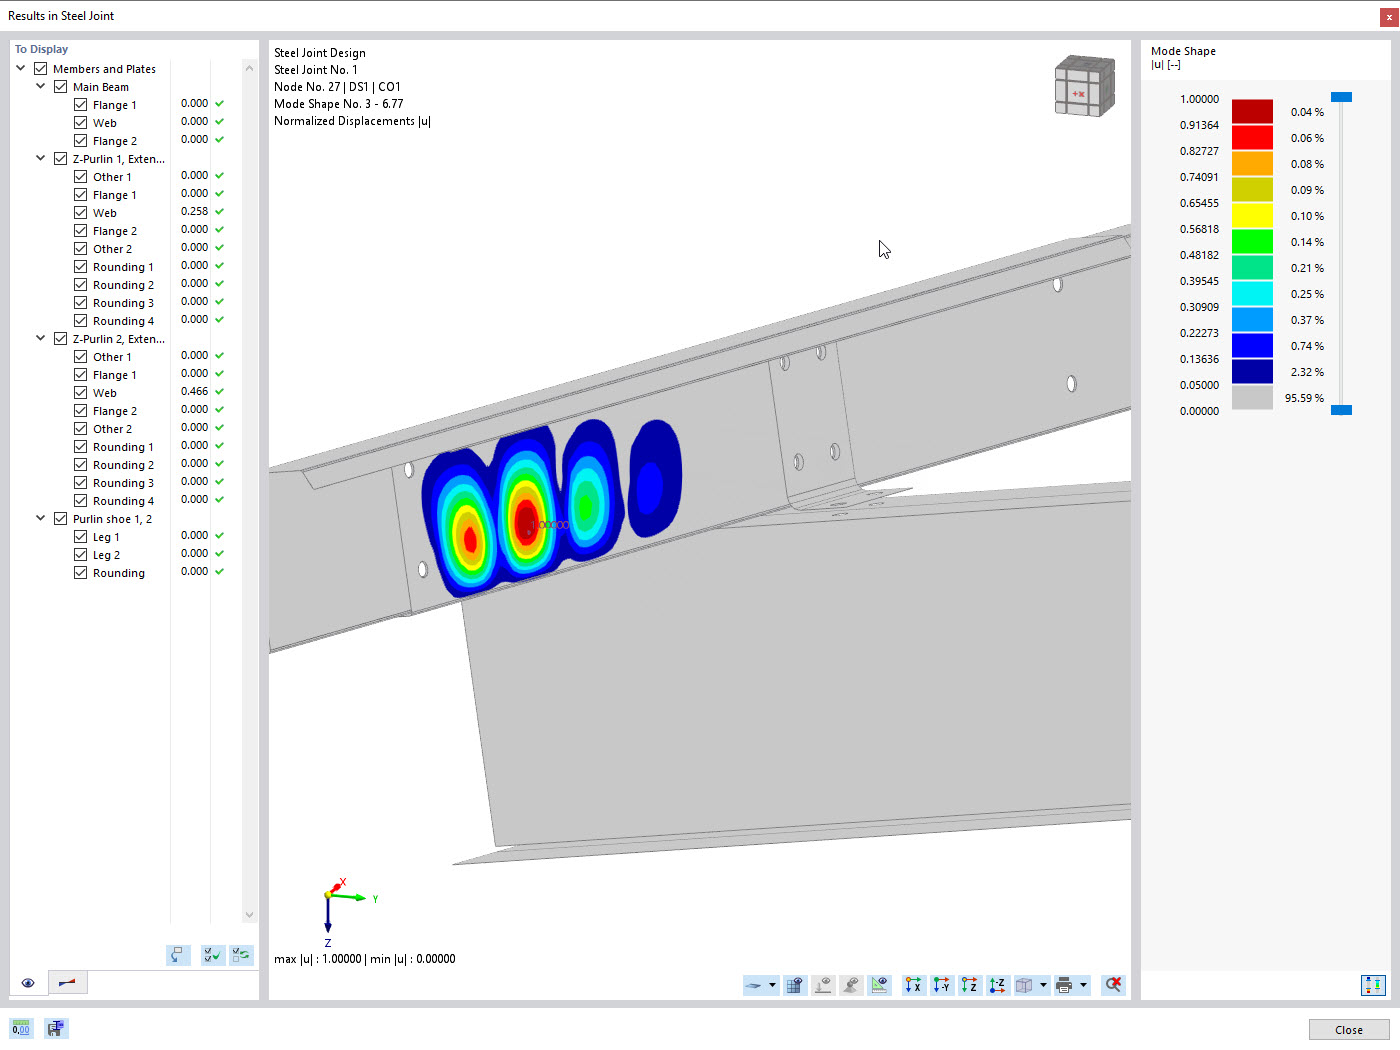Collapse the Z-Purlin 2, Exten... node

coord(41,339)
